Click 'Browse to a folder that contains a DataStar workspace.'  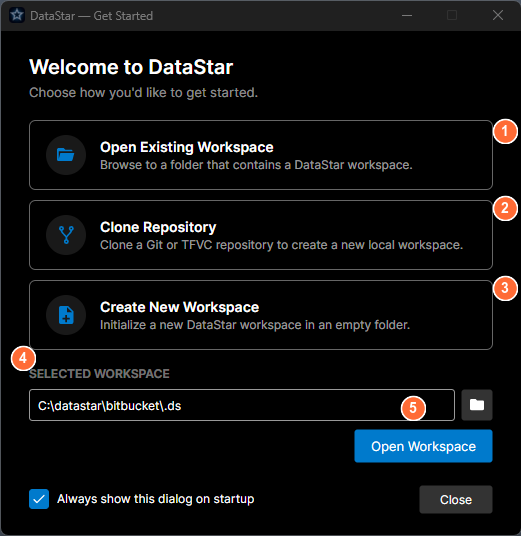[256, 165]
